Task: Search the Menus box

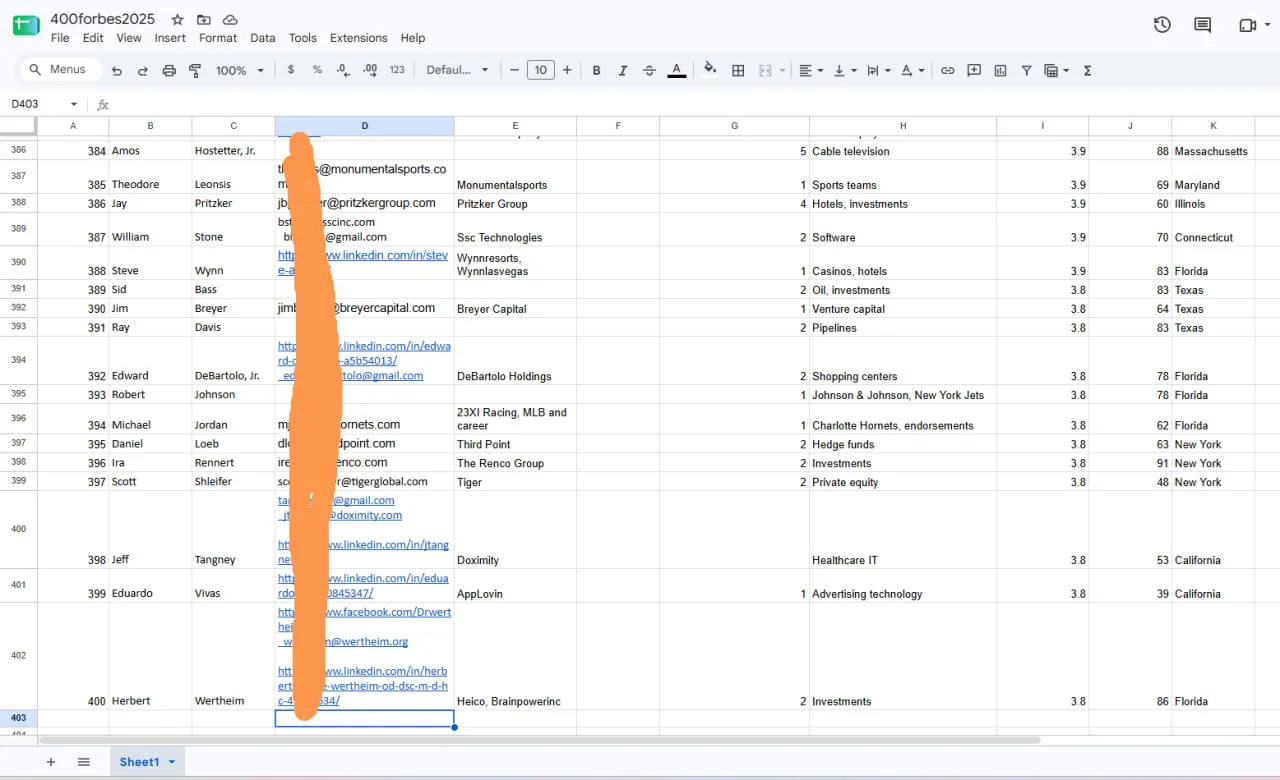Action: point(61,70)
